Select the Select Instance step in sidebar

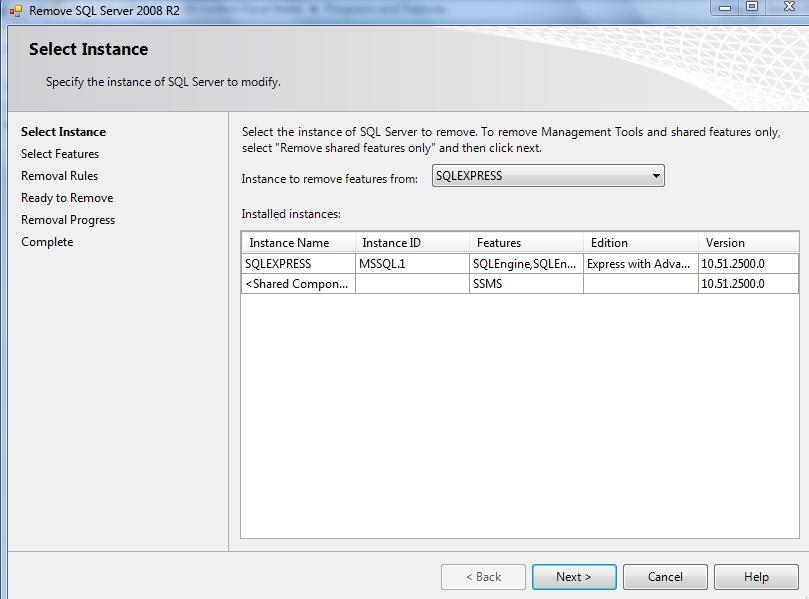(x=63, y=132)
